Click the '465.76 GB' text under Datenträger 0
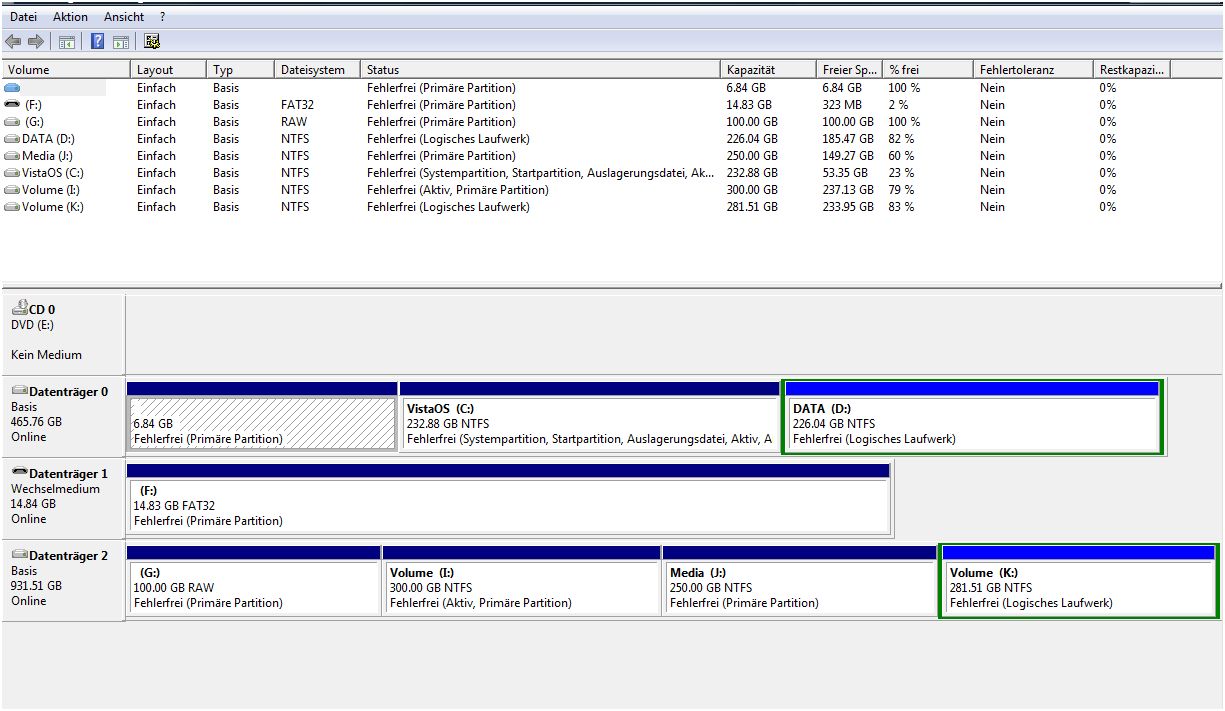 pyautogui.click(x=36, y=422)
